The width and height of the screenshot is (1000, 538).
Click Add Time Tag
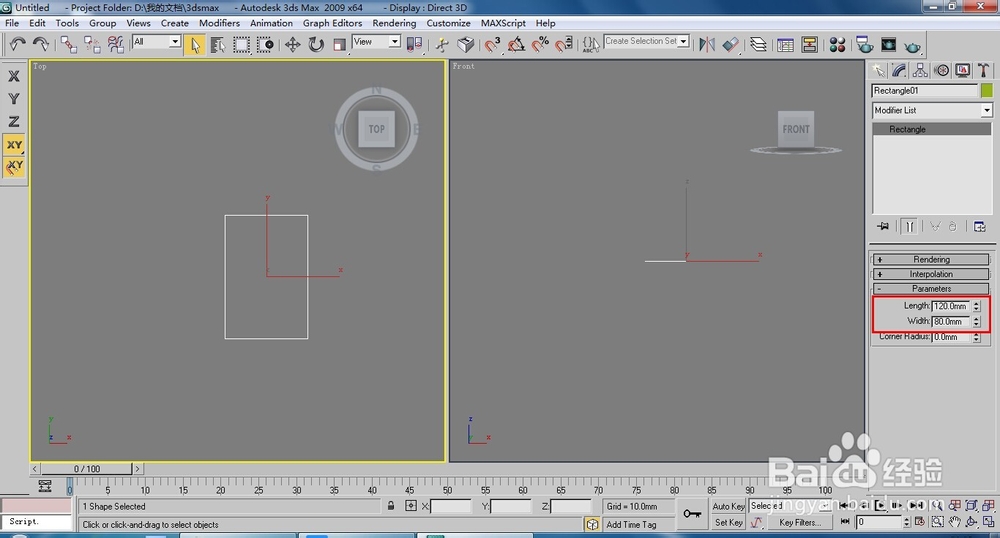[631, 525]
